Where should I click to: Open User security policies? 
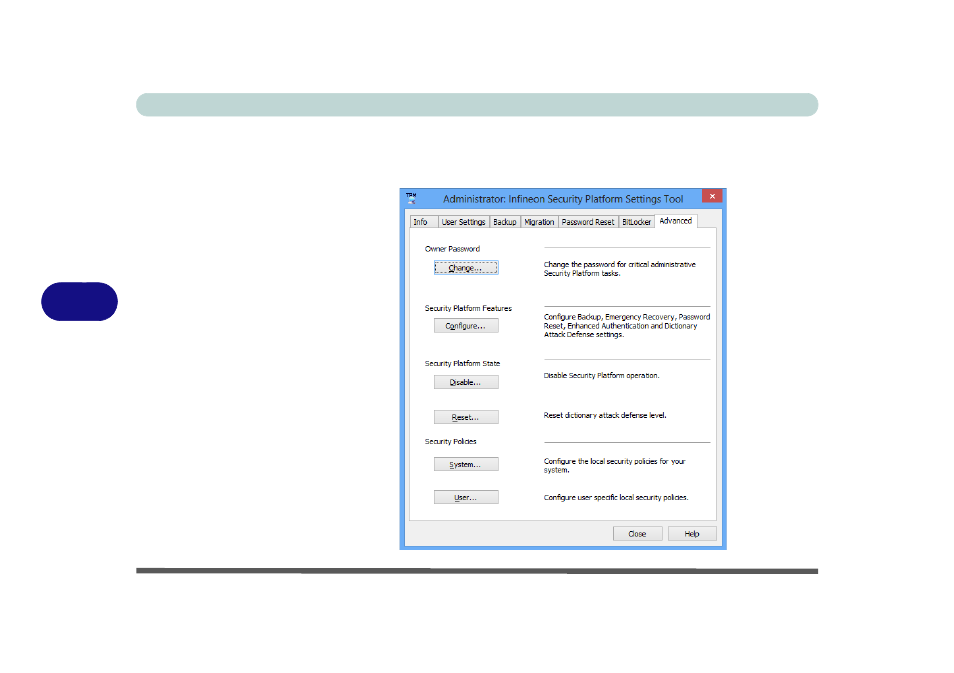point(466,497)
